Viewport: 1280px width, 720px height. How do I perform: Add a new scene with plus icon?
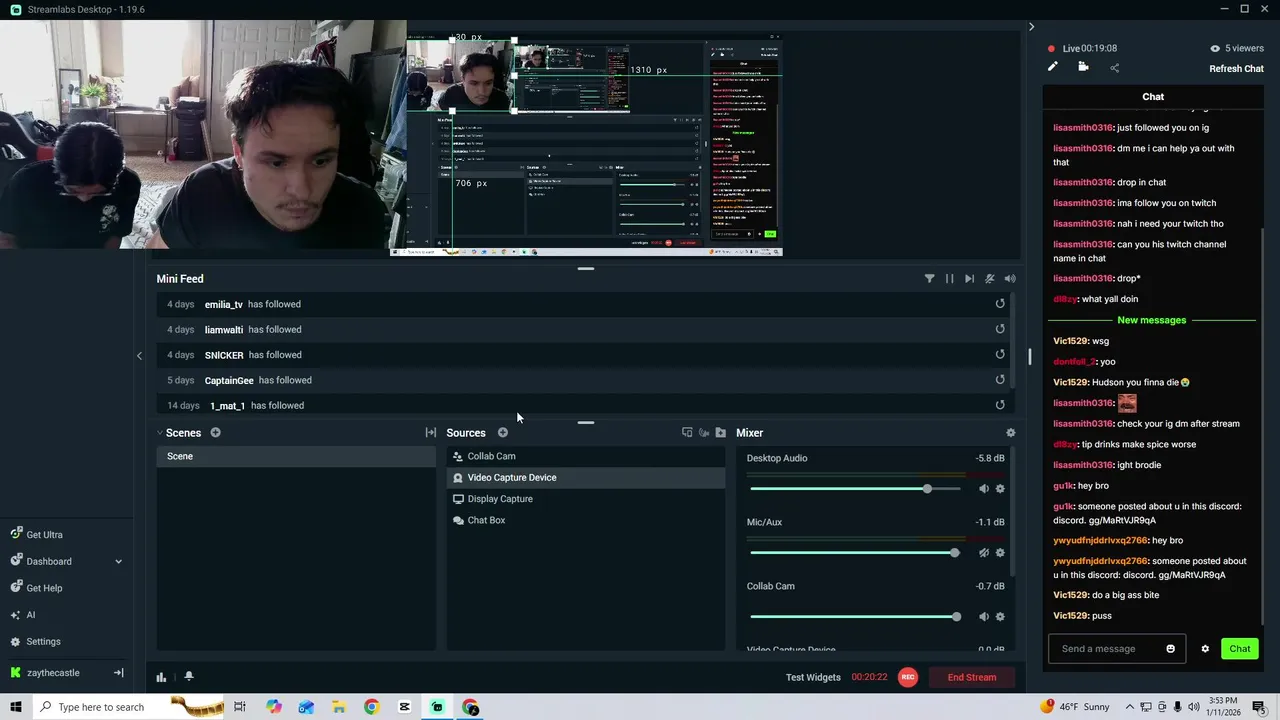(x=215, y=433)
